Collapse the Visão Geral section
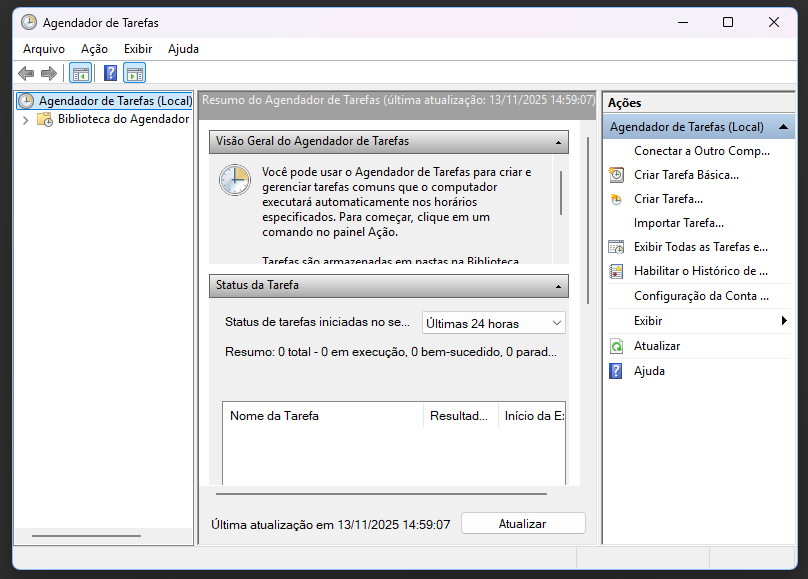 pos(557,142)
